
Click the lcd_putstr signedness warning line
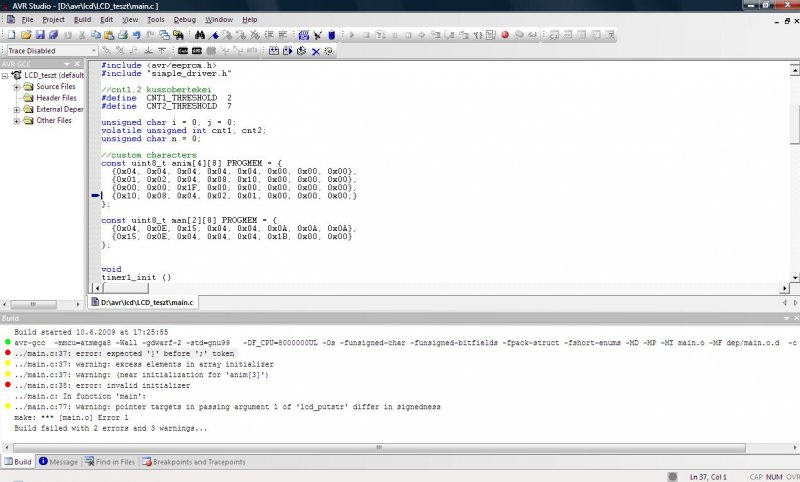[227, 407]
